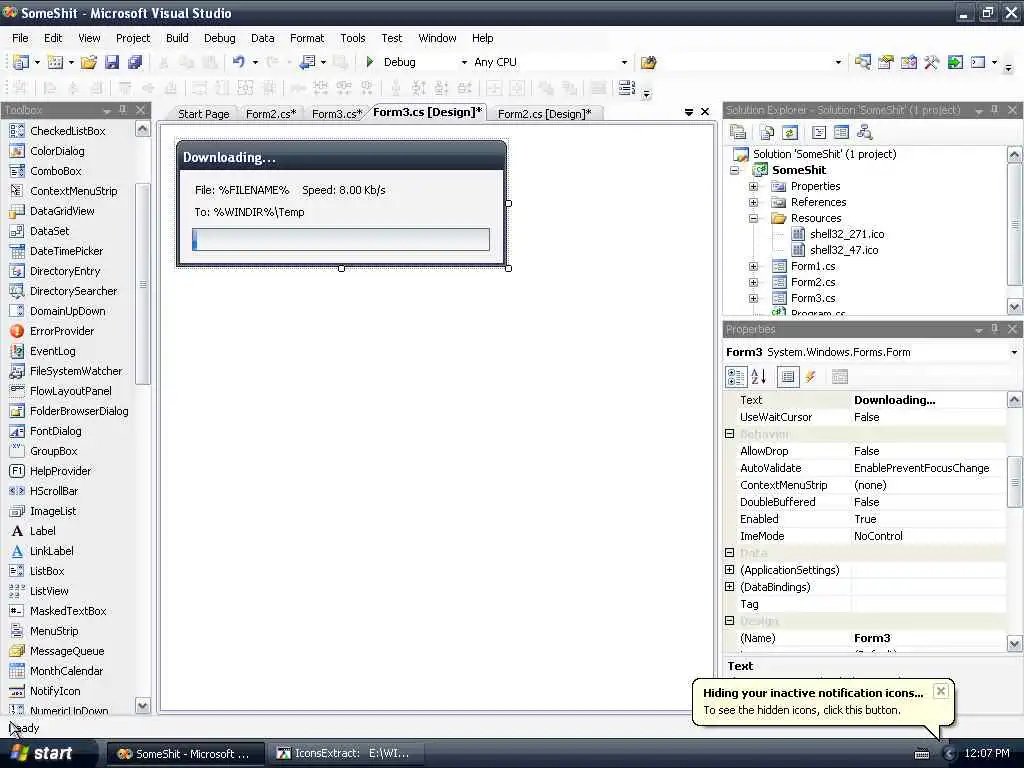Click View Code icon in Solution Explorer

click(x=819, y=133)
